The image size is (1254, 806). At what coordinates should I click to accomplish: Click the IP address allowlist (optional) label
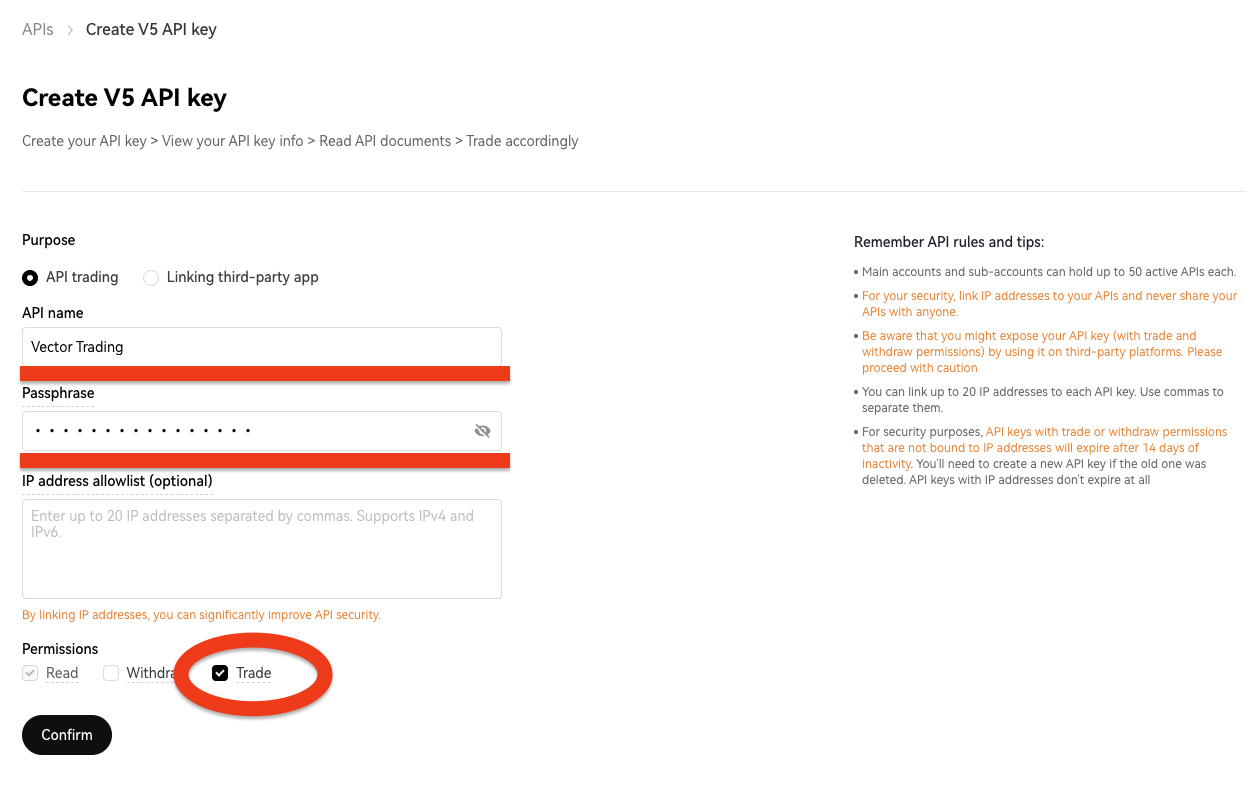click(x=117, y=481)
